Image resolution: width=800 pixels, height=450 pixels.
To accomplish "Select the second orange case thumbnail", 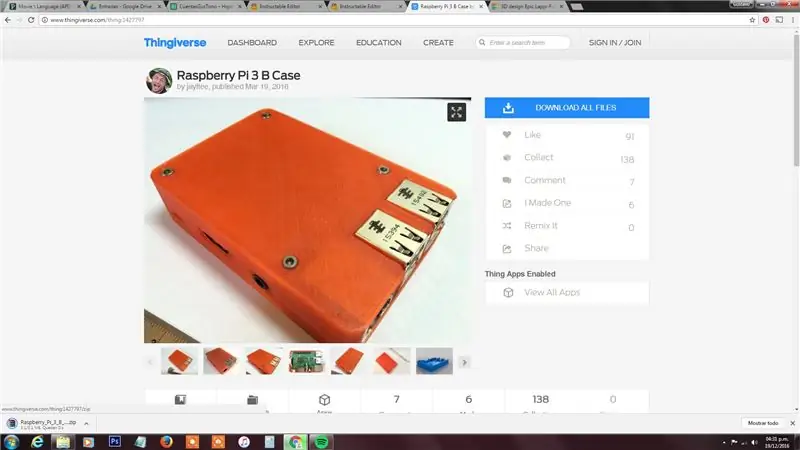I will tap(221, 361).
